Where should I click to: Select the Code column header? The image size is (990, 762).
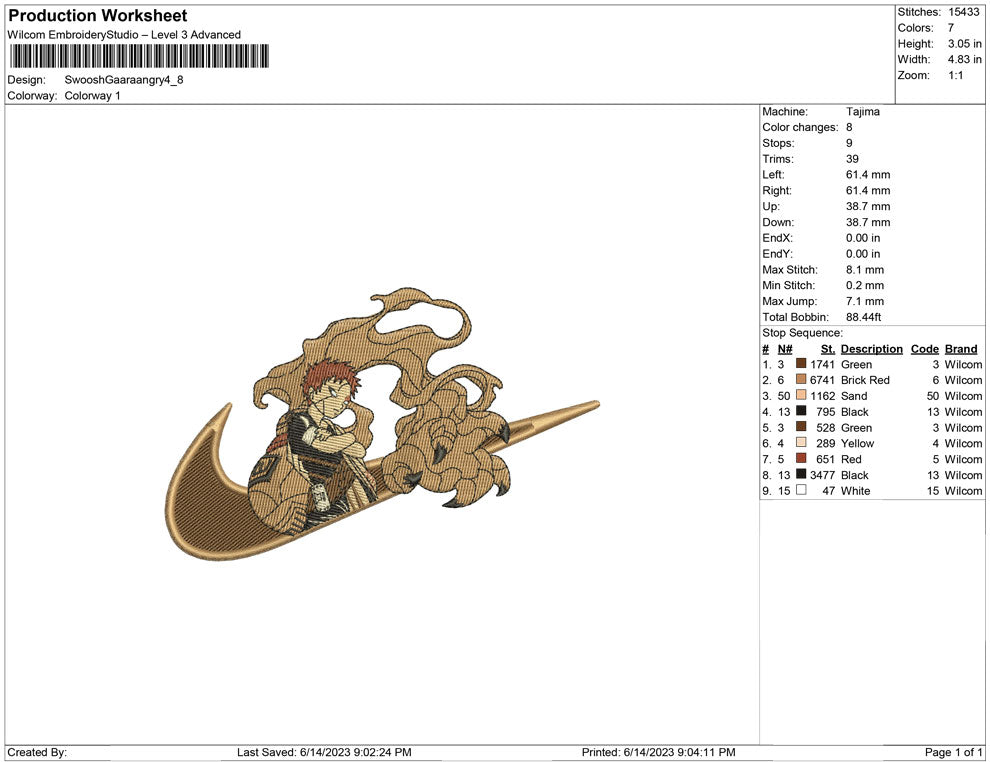point(924,349)
